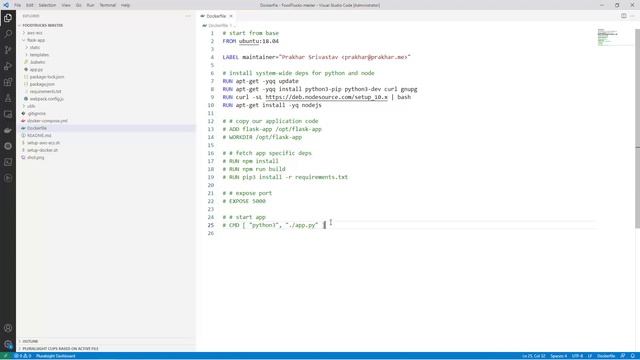This screenshot has height=360, width=640.
Task: Open the Run menu
Action: tap(90, 5)
